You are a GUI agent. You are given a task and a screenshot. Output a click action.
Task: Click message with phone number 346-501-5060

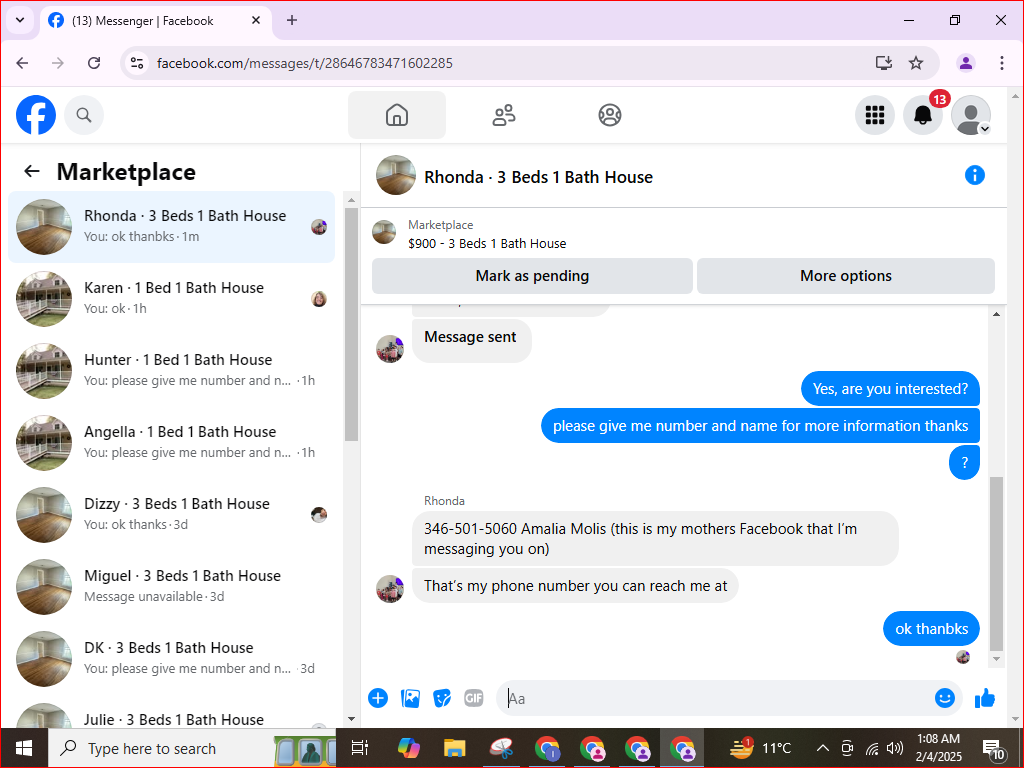[655, 539]
